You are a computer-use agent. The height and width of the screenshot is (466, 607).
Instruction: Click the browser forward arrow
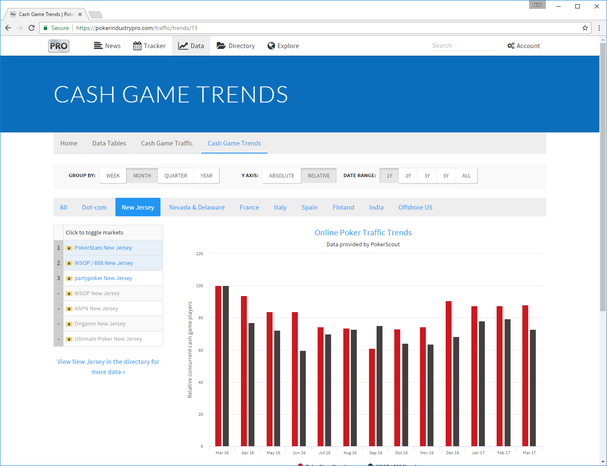[20, 28]
